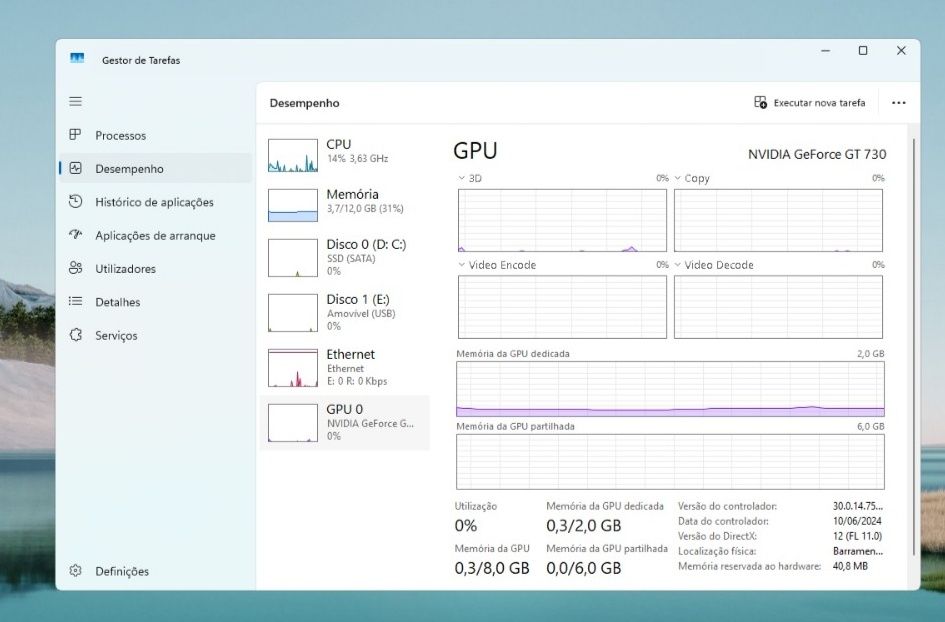The width and height of the screenshot is (945, 622).
Task: Click the large GPU heading
Action: tap(476, 151)
